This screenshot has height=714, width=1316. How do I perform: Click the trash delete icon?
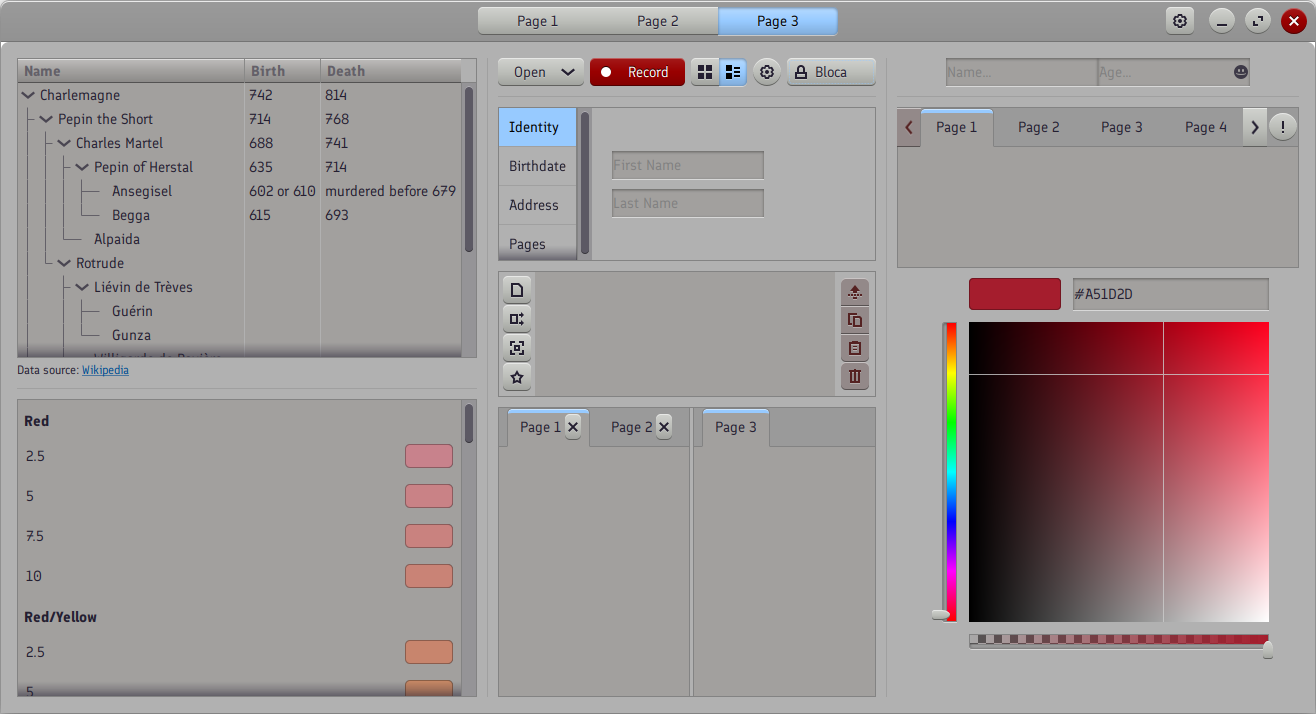click(x=855, y=376)
